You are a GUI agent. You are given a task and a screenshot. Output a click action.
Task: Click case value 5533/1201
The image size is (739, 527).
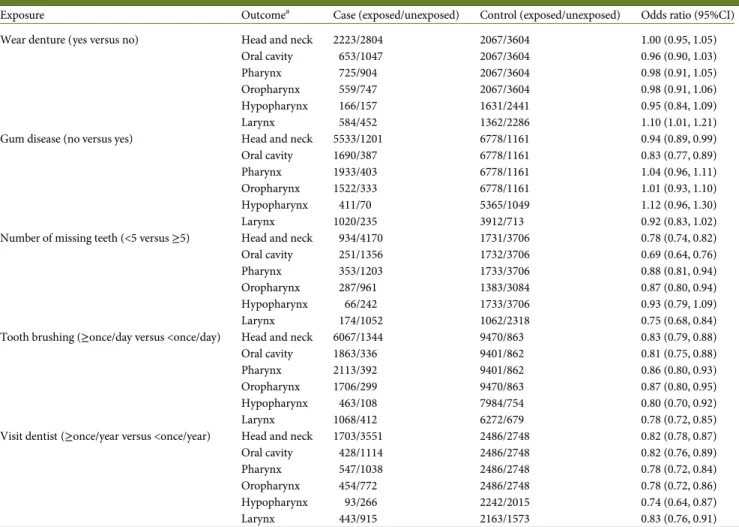[358, 139]
